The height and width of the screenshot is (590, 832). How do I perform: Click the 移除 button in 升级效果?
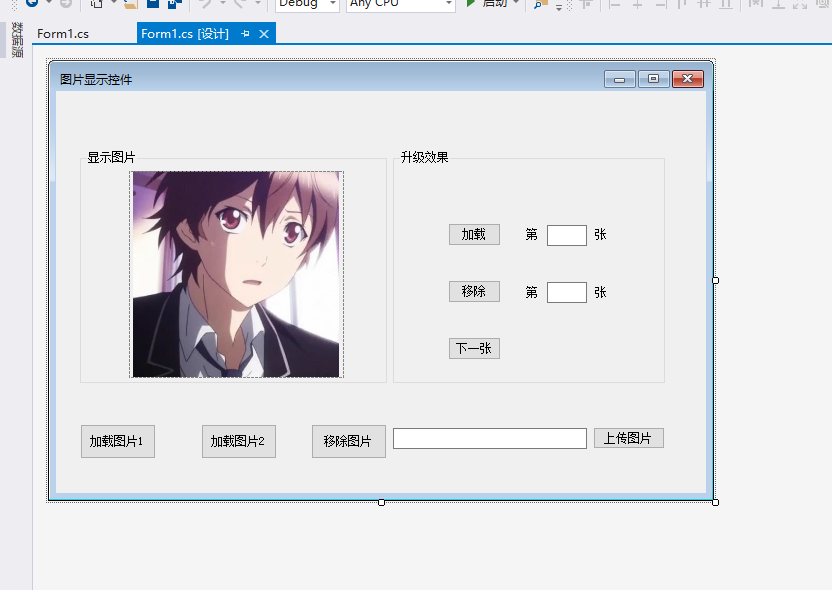(474, 291)
